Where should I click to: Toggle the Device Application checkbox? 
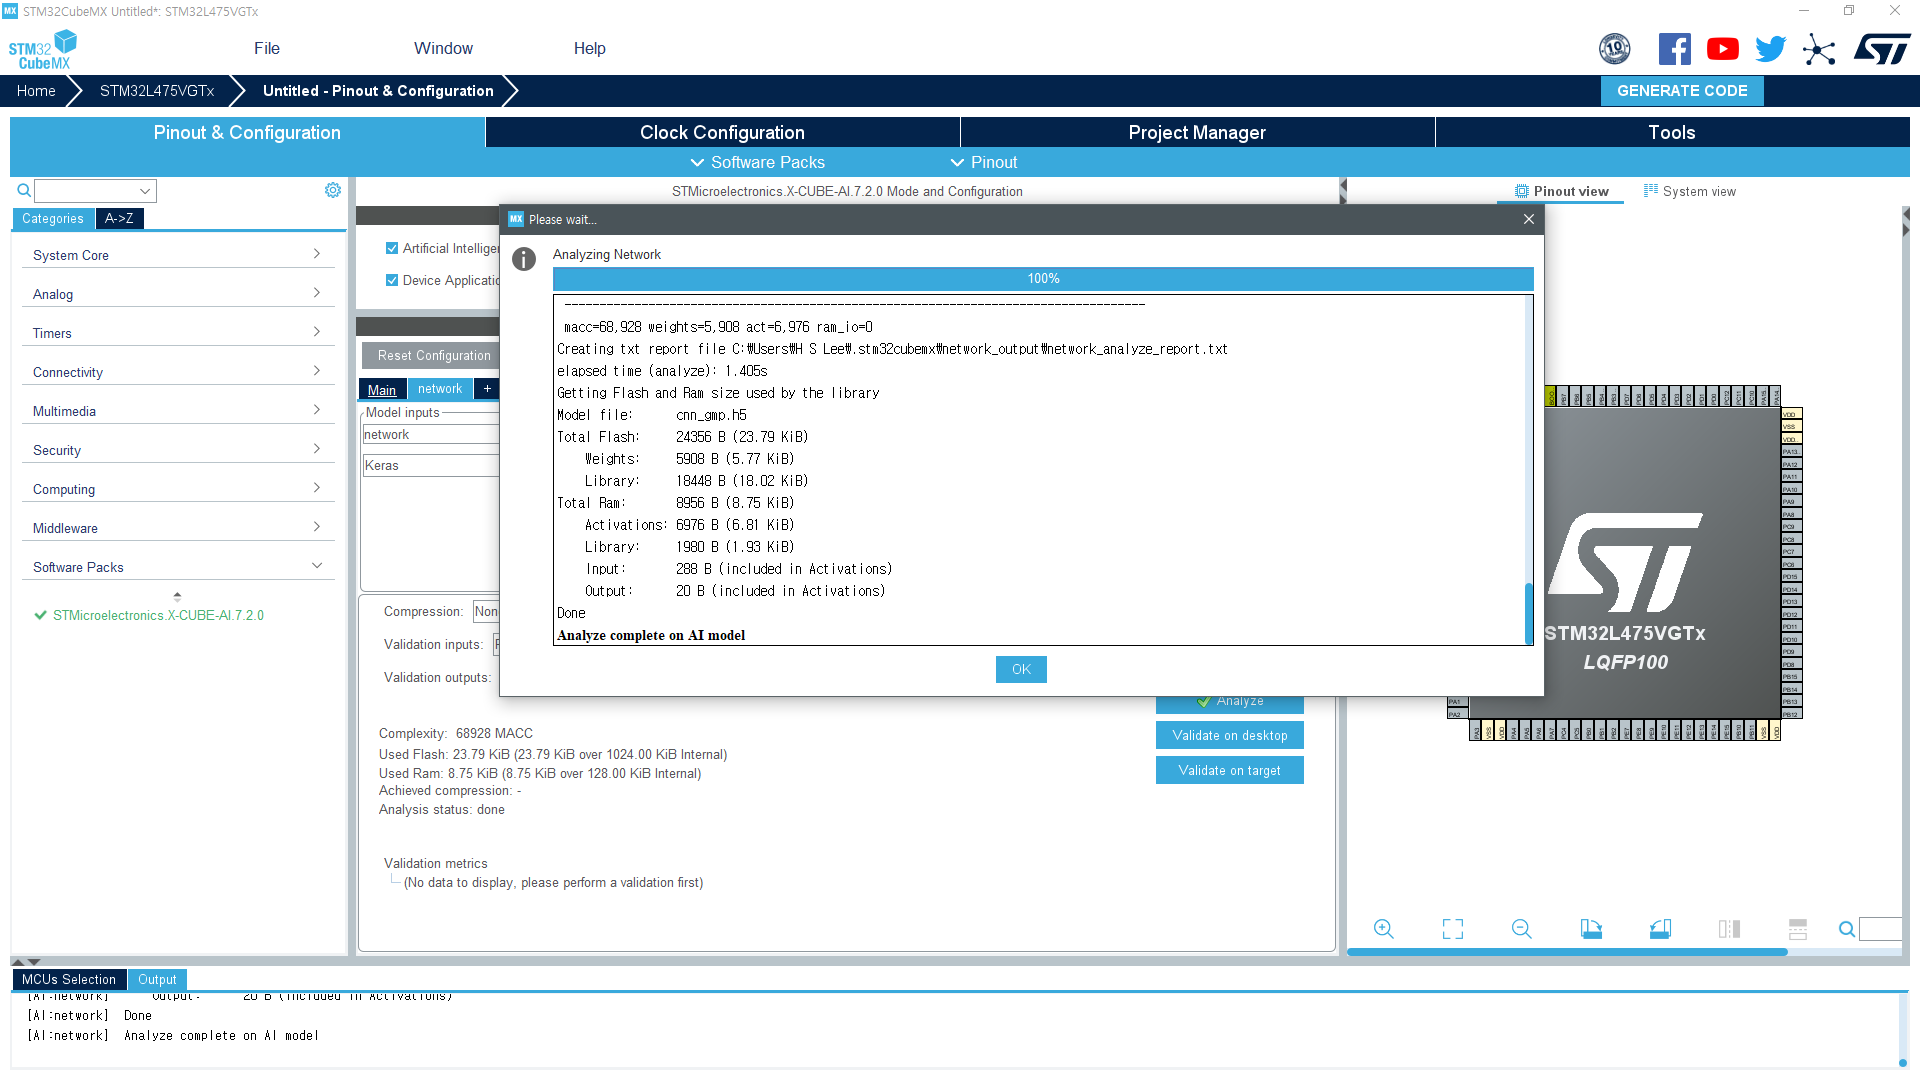(x=392, y=280)
